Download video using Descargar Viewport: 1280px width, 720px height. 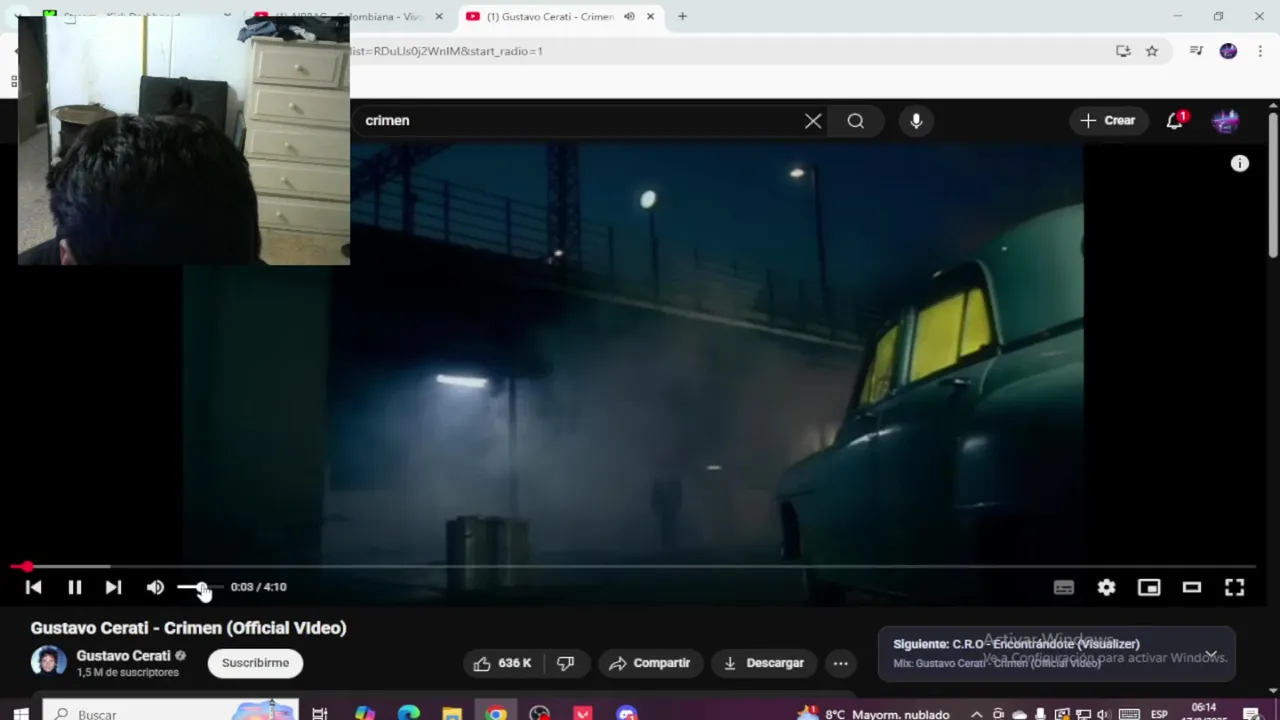[764, 663]
